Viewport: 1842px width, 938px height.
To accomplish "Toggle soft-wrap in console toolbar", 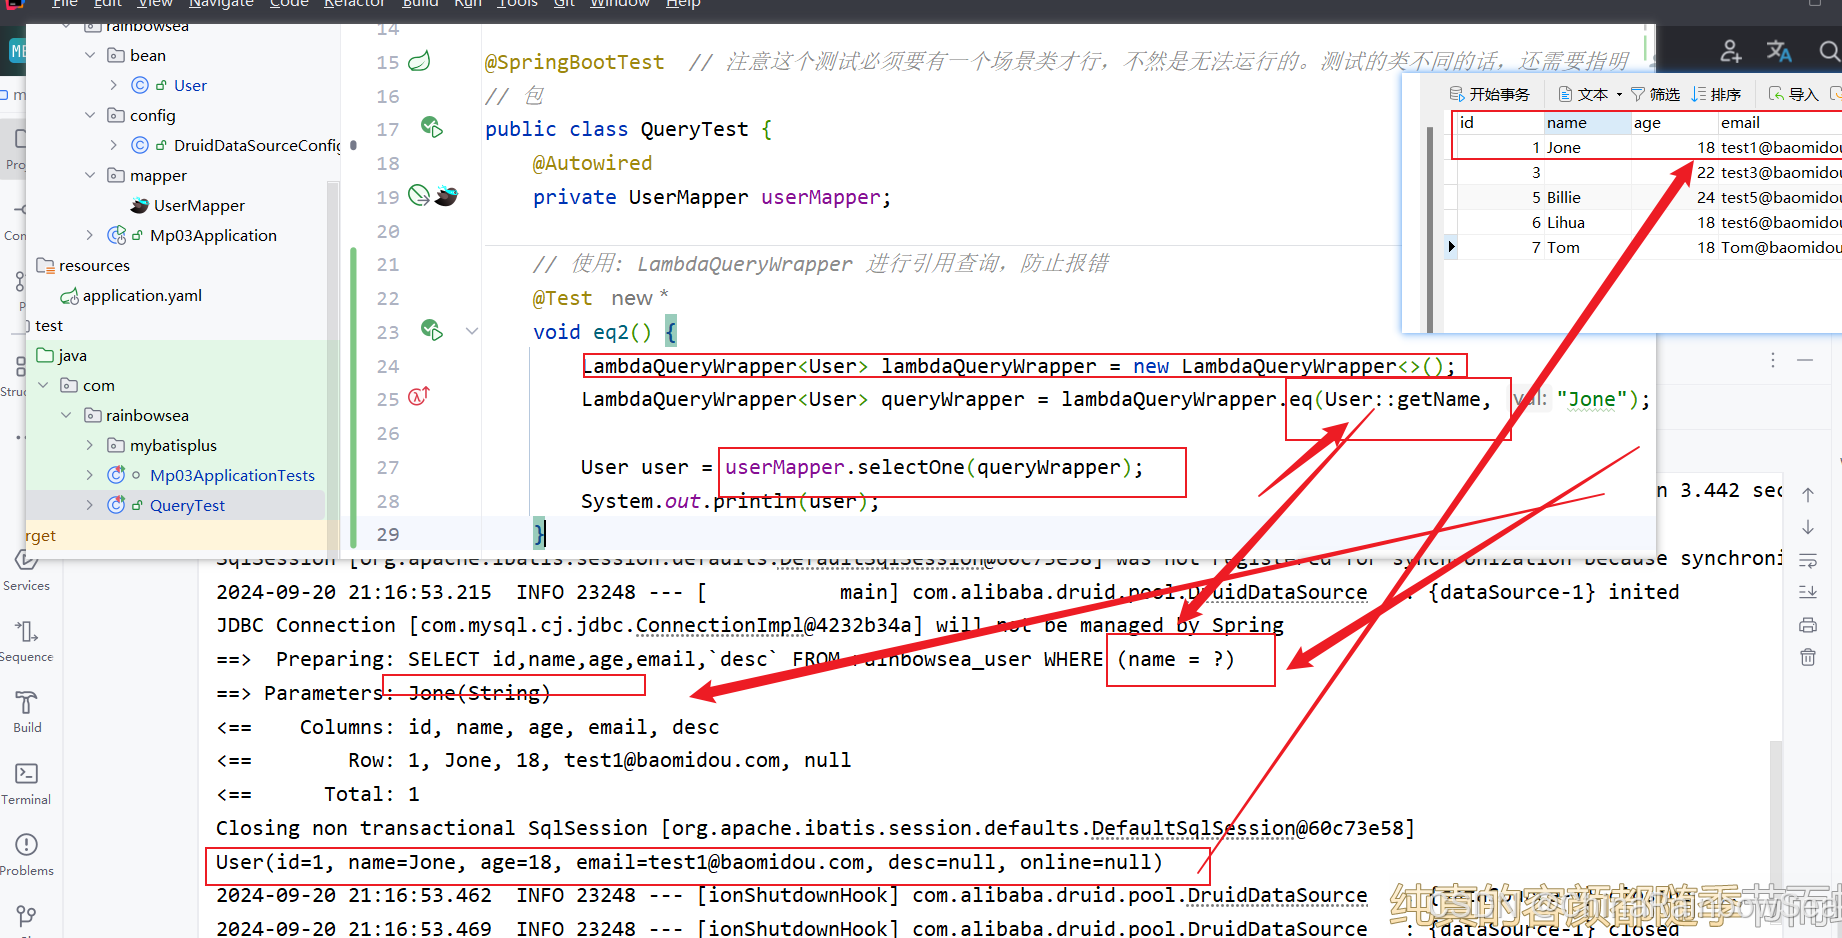I will (x=1808, y=560).
